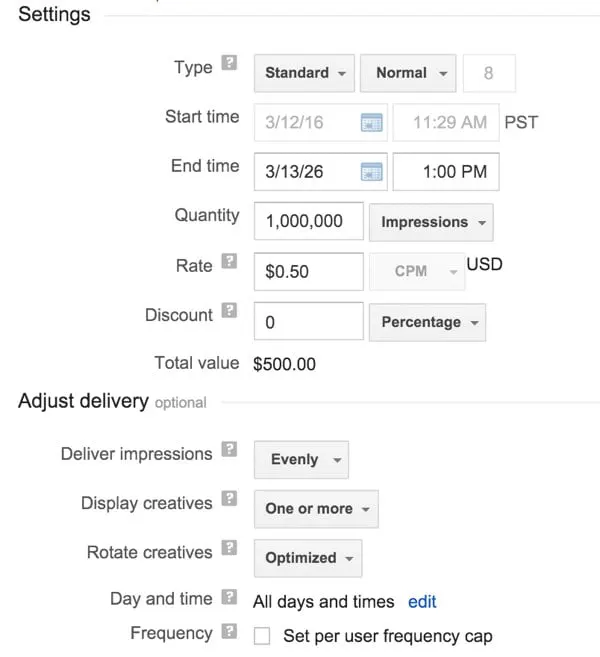Click the help icon beside Discount
600x657 pixels.
tap(230, 313)
